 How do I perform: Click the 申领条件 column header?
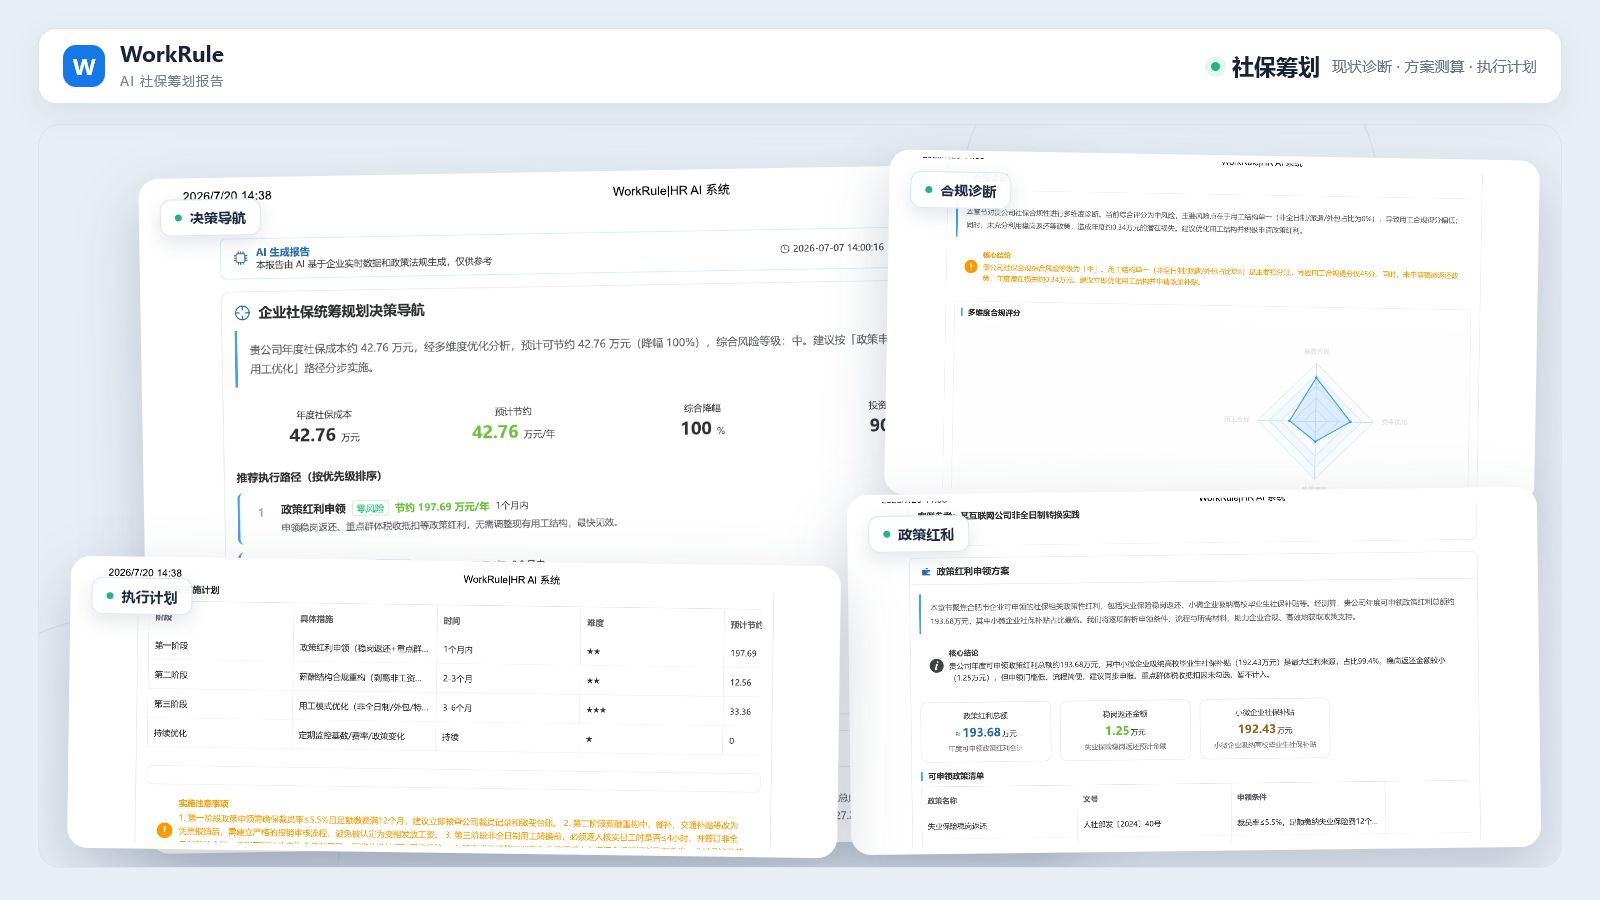[1252, 797]
